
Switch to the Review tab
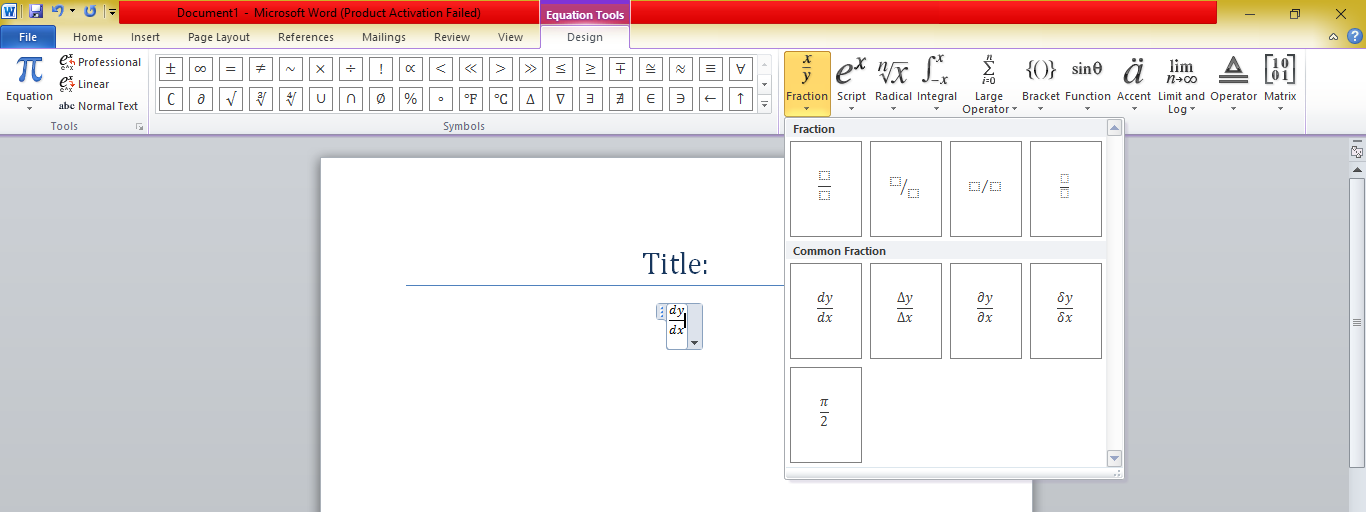point(452,37)
